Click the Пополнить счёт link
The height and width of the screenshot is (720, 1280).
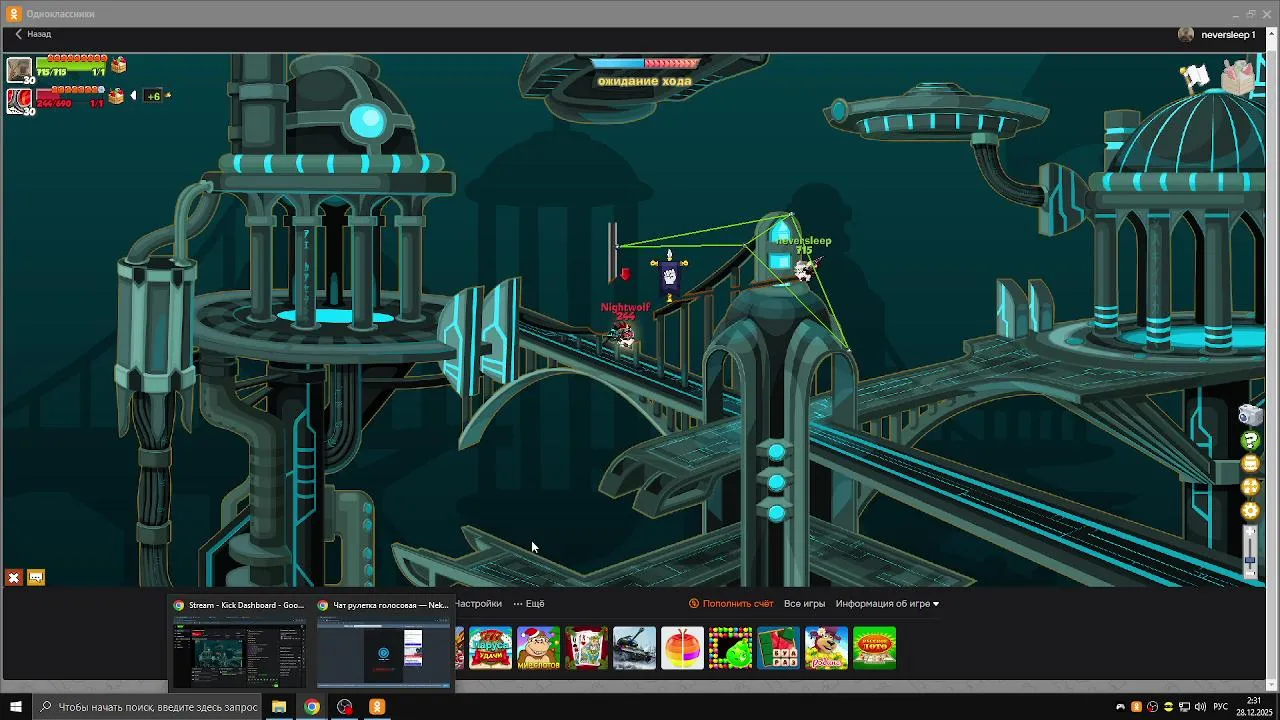[x=731, y=604]
